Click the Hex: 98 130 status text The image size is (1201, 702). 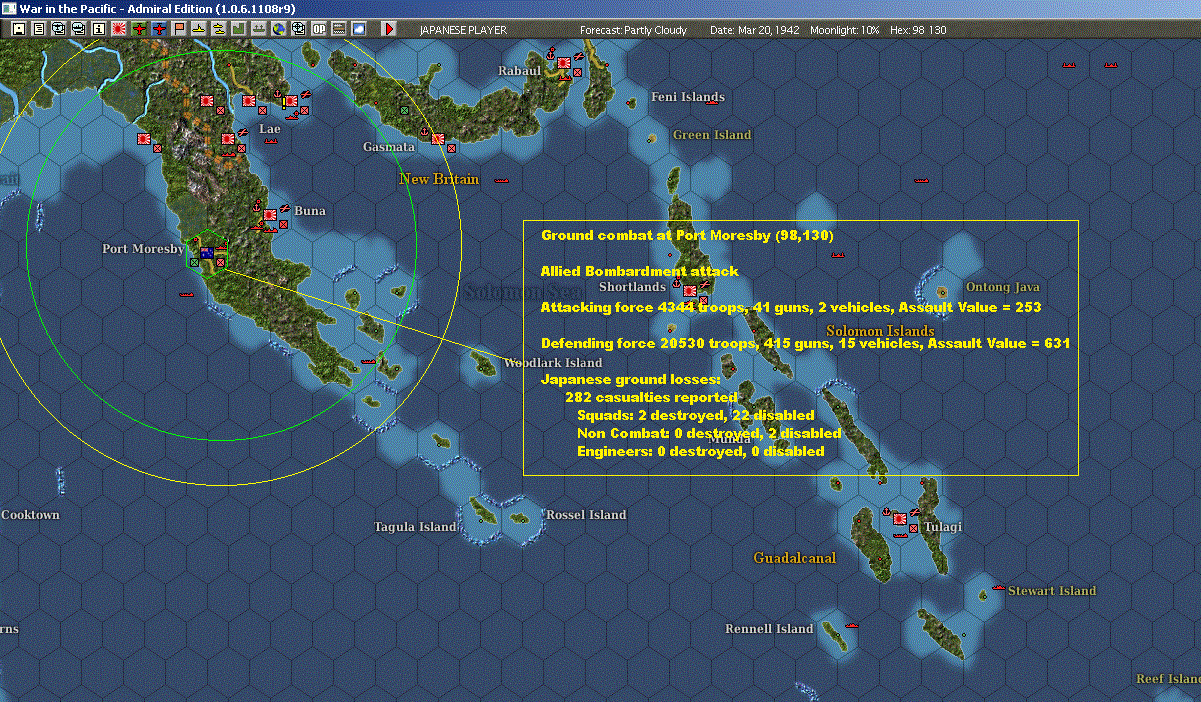[x=918, y=30]
